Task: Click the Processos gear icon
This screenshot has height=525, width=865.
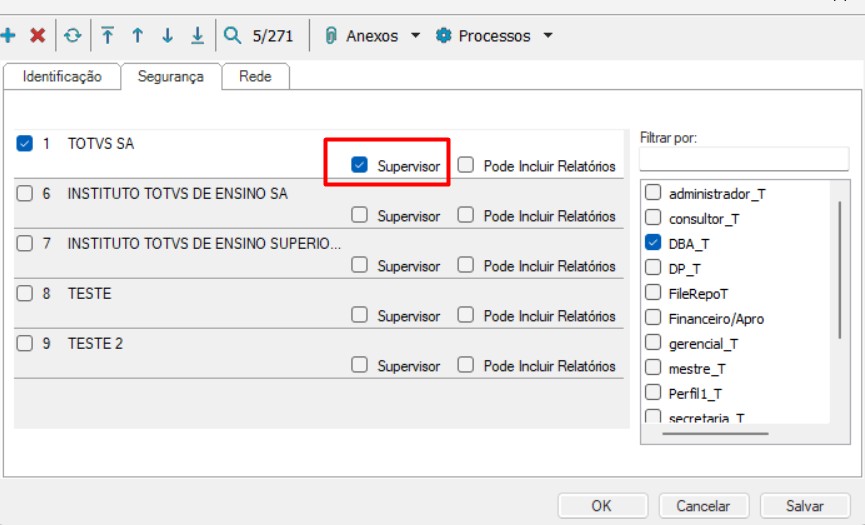Action: (x=444, y=36)
